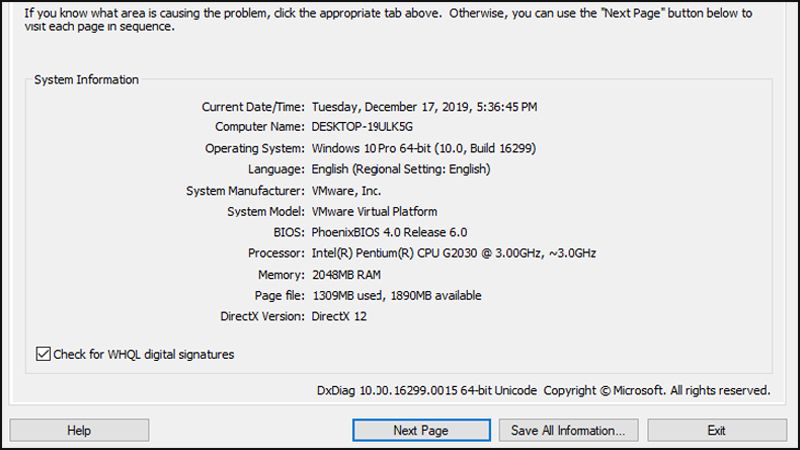Click the computer name DESKTOP-19ULK5G

363,127
